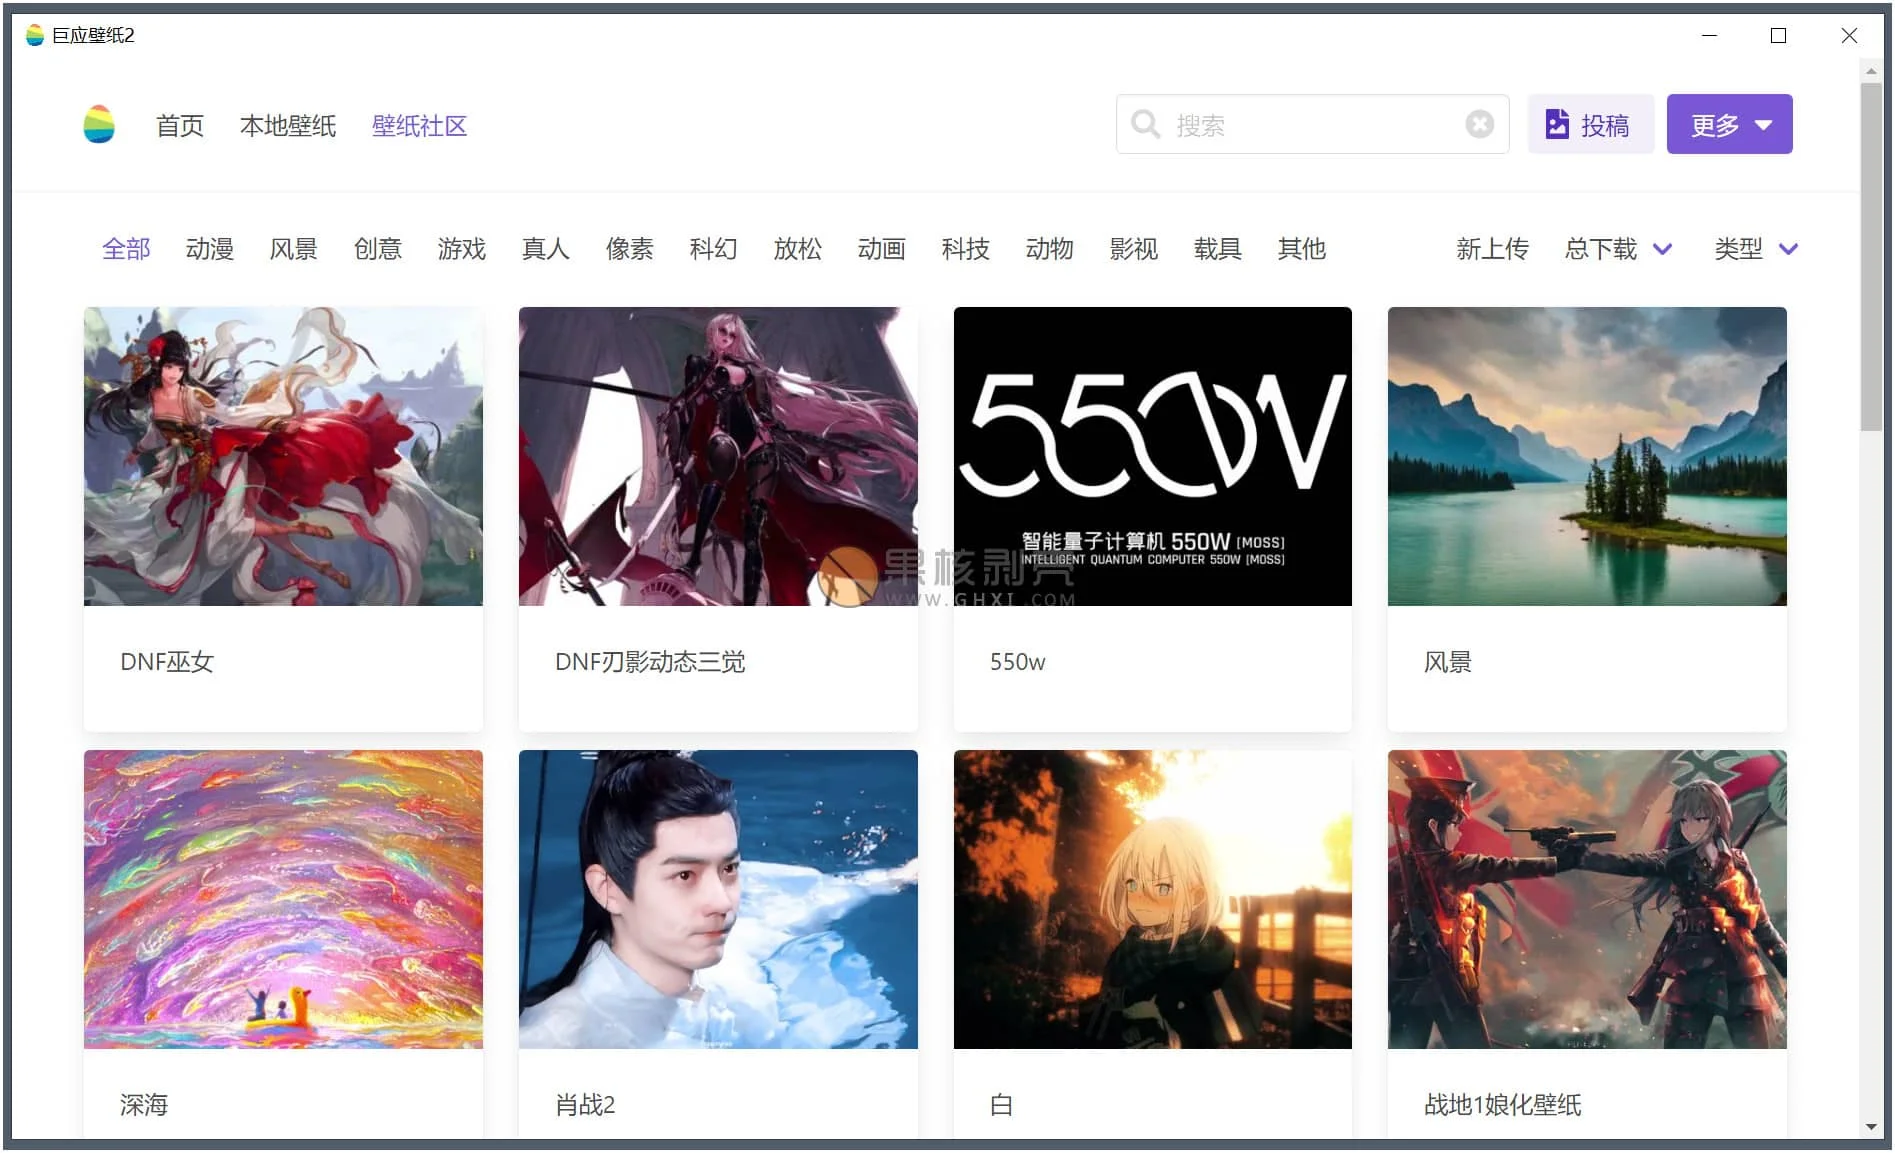Expand the 总下载 sort dropdown
Image resolution: width=1895 pixels, height=1153 pixels.
pos(1617,249)
